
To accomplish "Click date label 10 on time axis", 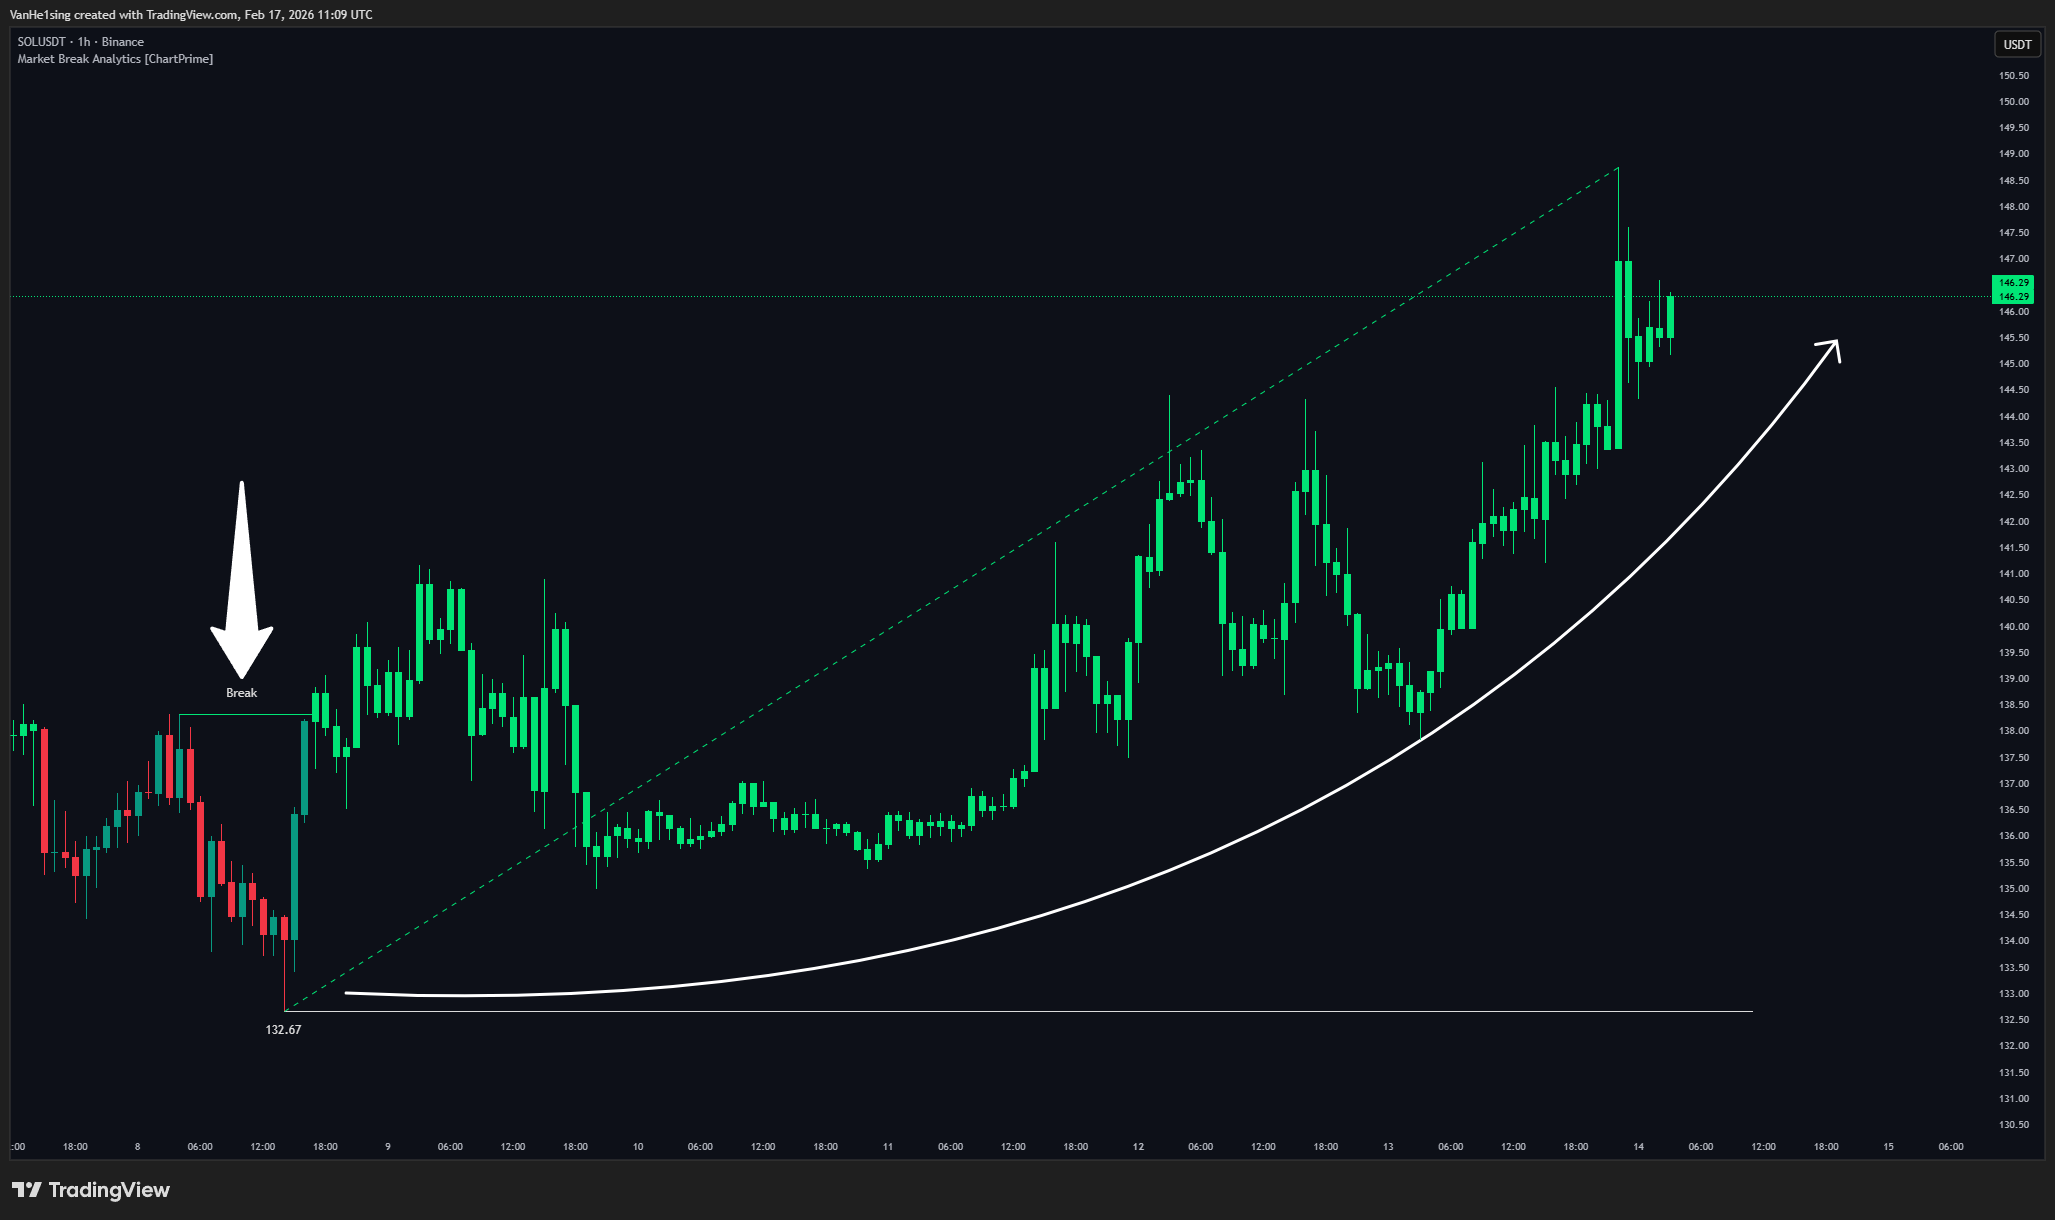I will tap(638, 1147).
